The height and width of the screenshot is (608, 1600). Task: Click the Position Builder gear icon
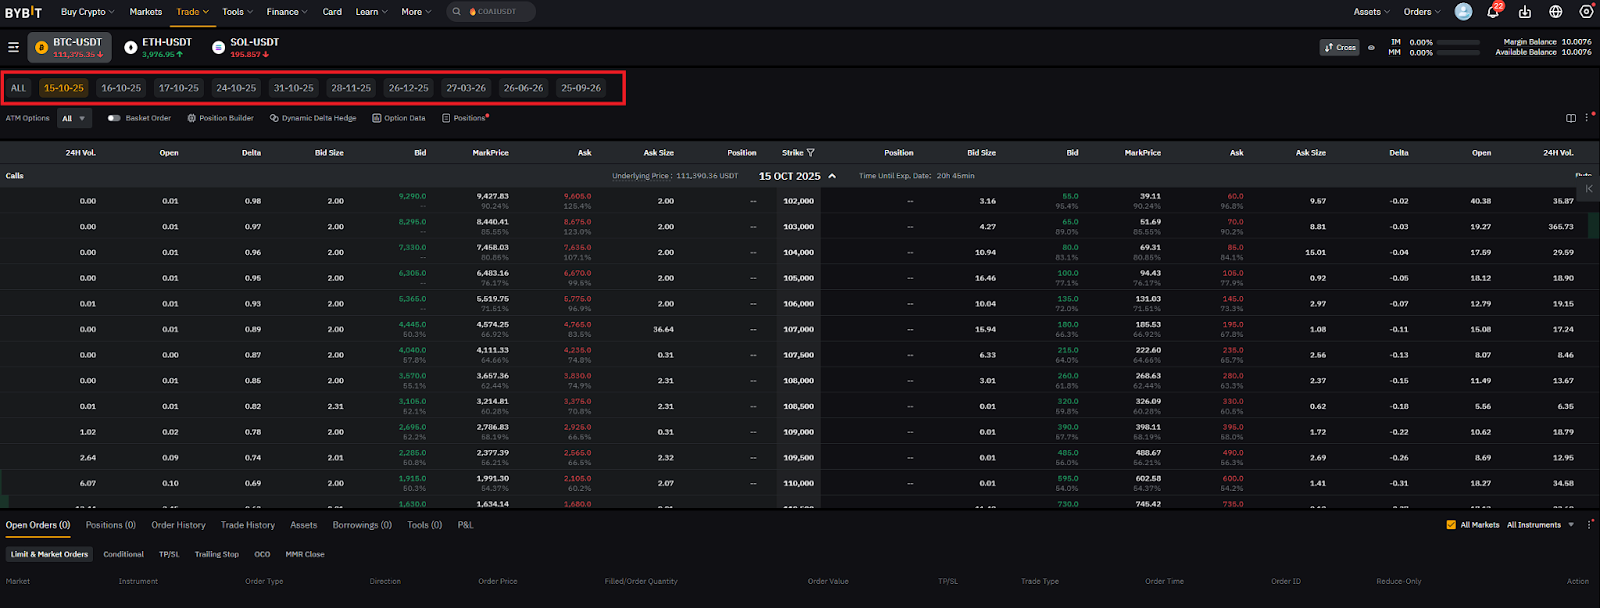(192, 118)
